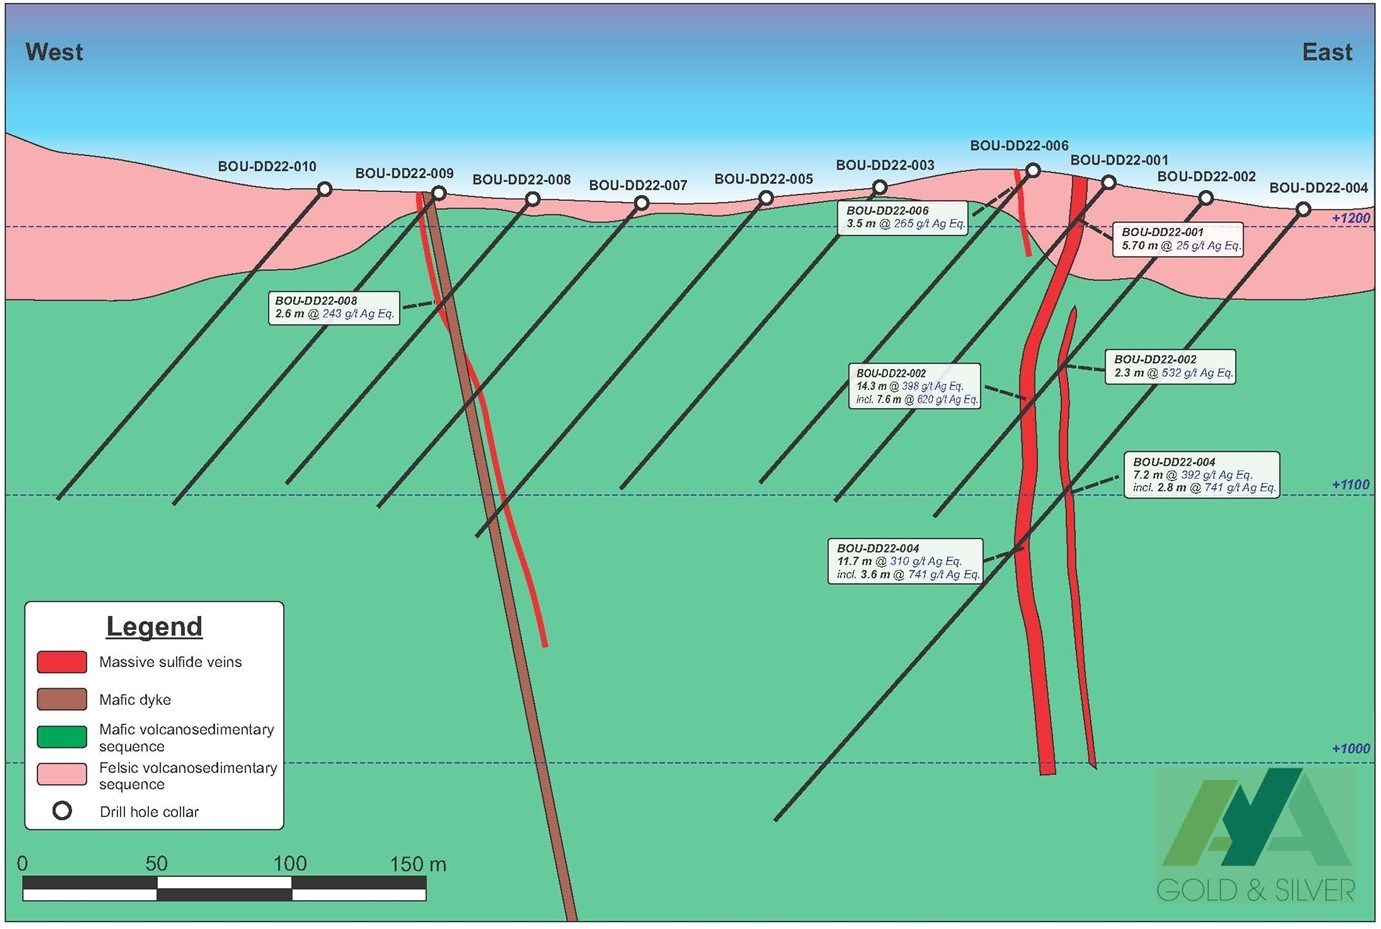Click the brown Mafic dyke legend swatch

pyautogui.click(x=62, y=699)
